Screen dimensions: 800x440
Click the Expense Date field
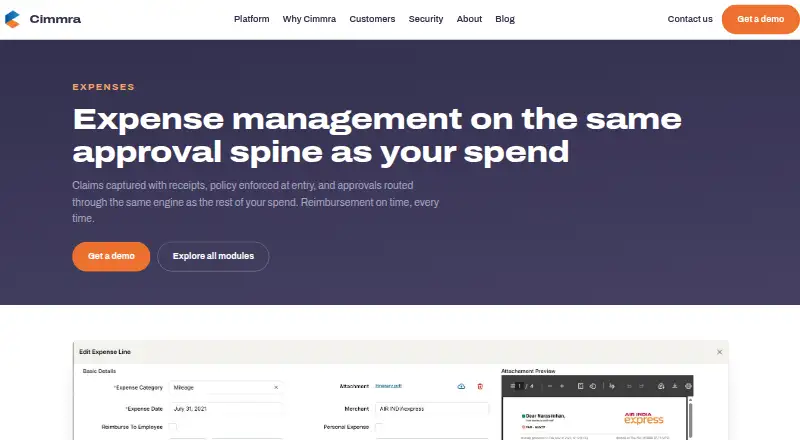tap(226, 408)
